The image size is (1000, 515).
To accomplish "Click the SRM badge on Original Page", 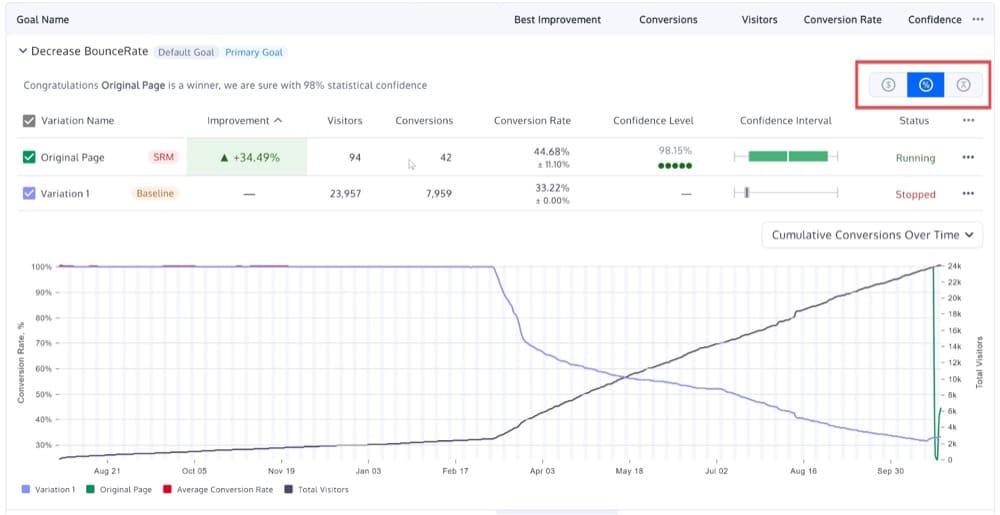I will tap(162, 157).
